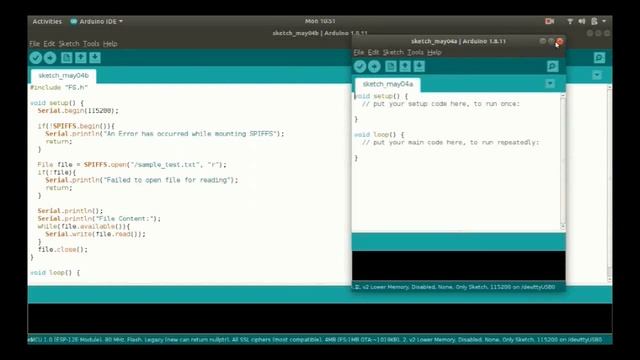Open Serial Monitor in sketch_may04a window
640x360 pixels.
(553, 66)
